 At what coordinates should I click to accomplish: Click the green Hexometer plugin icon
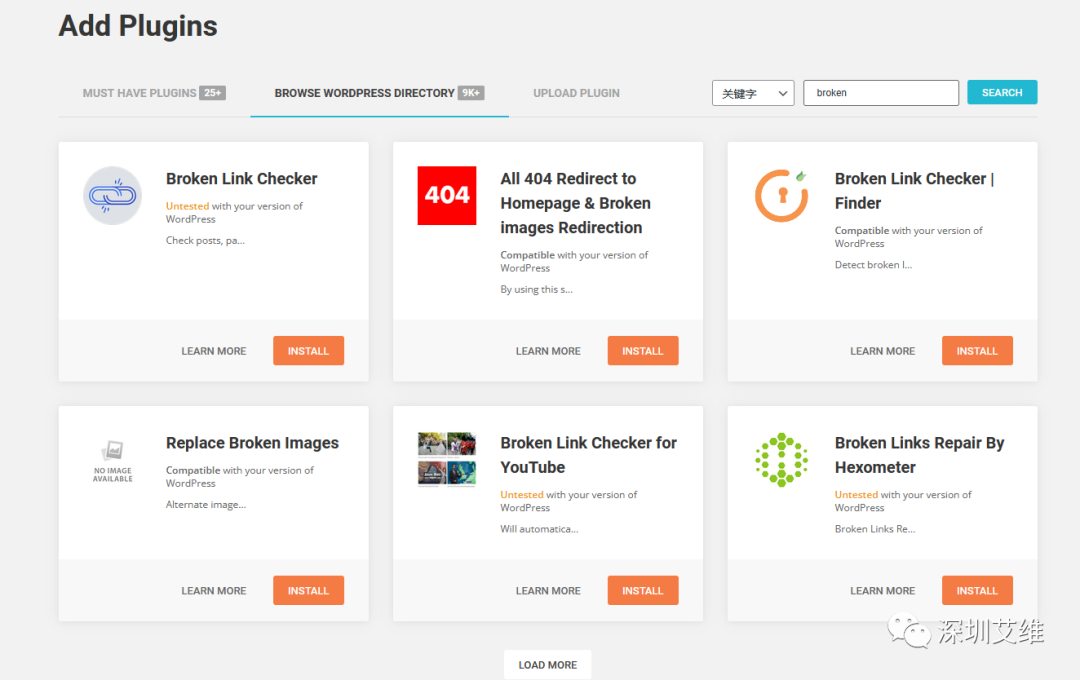pyautogui.click(x=782, y=460)
